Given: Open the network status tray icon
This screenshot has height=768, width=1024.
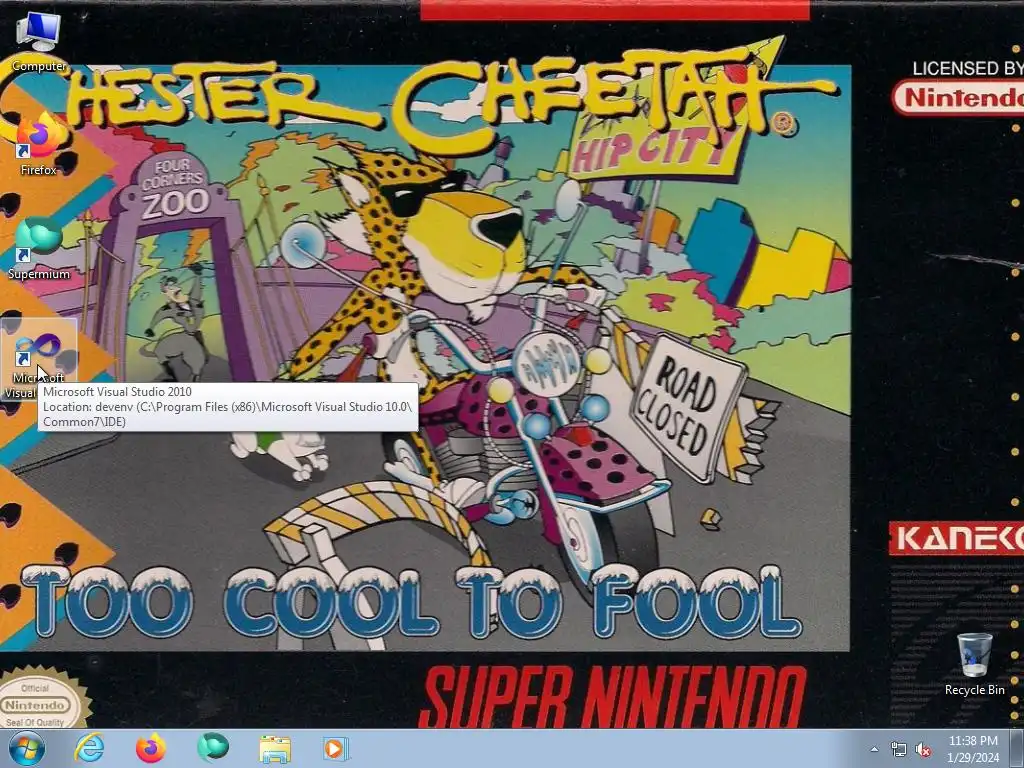Looking at the screenshot, I should [899, 750].
